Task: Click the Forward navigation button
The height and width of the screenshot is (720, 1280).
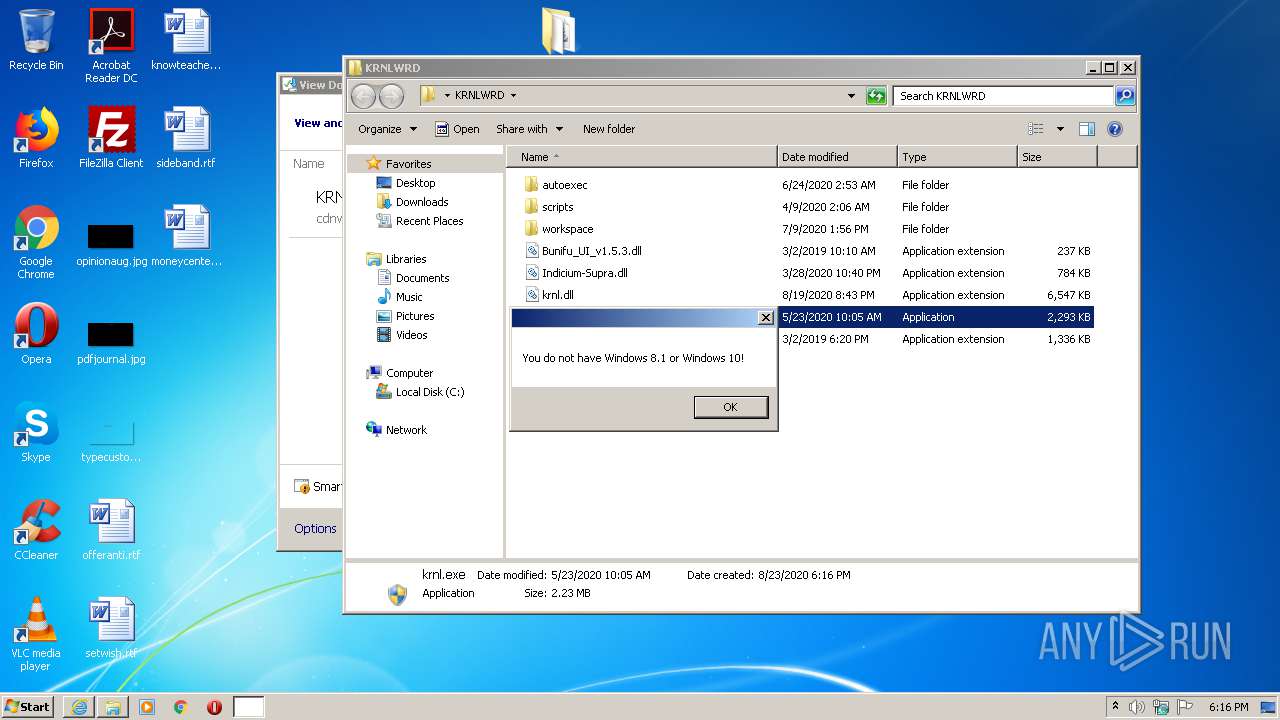Action: [x=391, y=96]
